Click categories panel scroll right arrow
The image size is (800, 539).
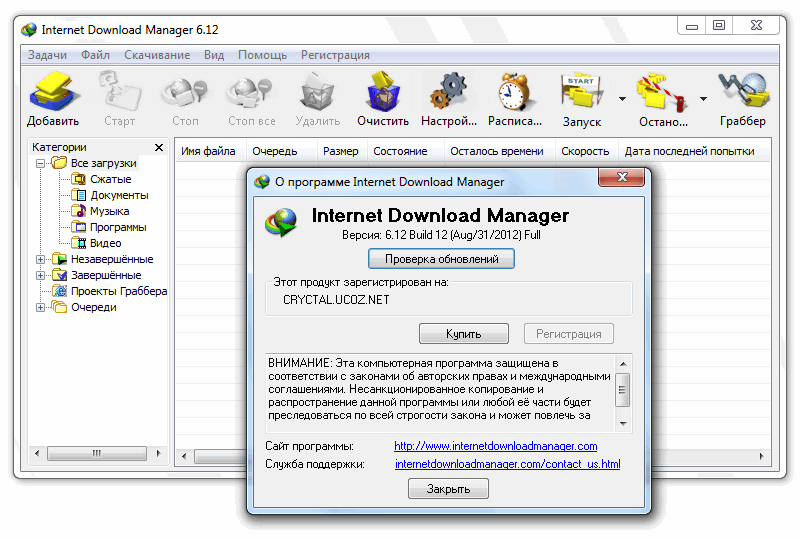tap(158, 453)
